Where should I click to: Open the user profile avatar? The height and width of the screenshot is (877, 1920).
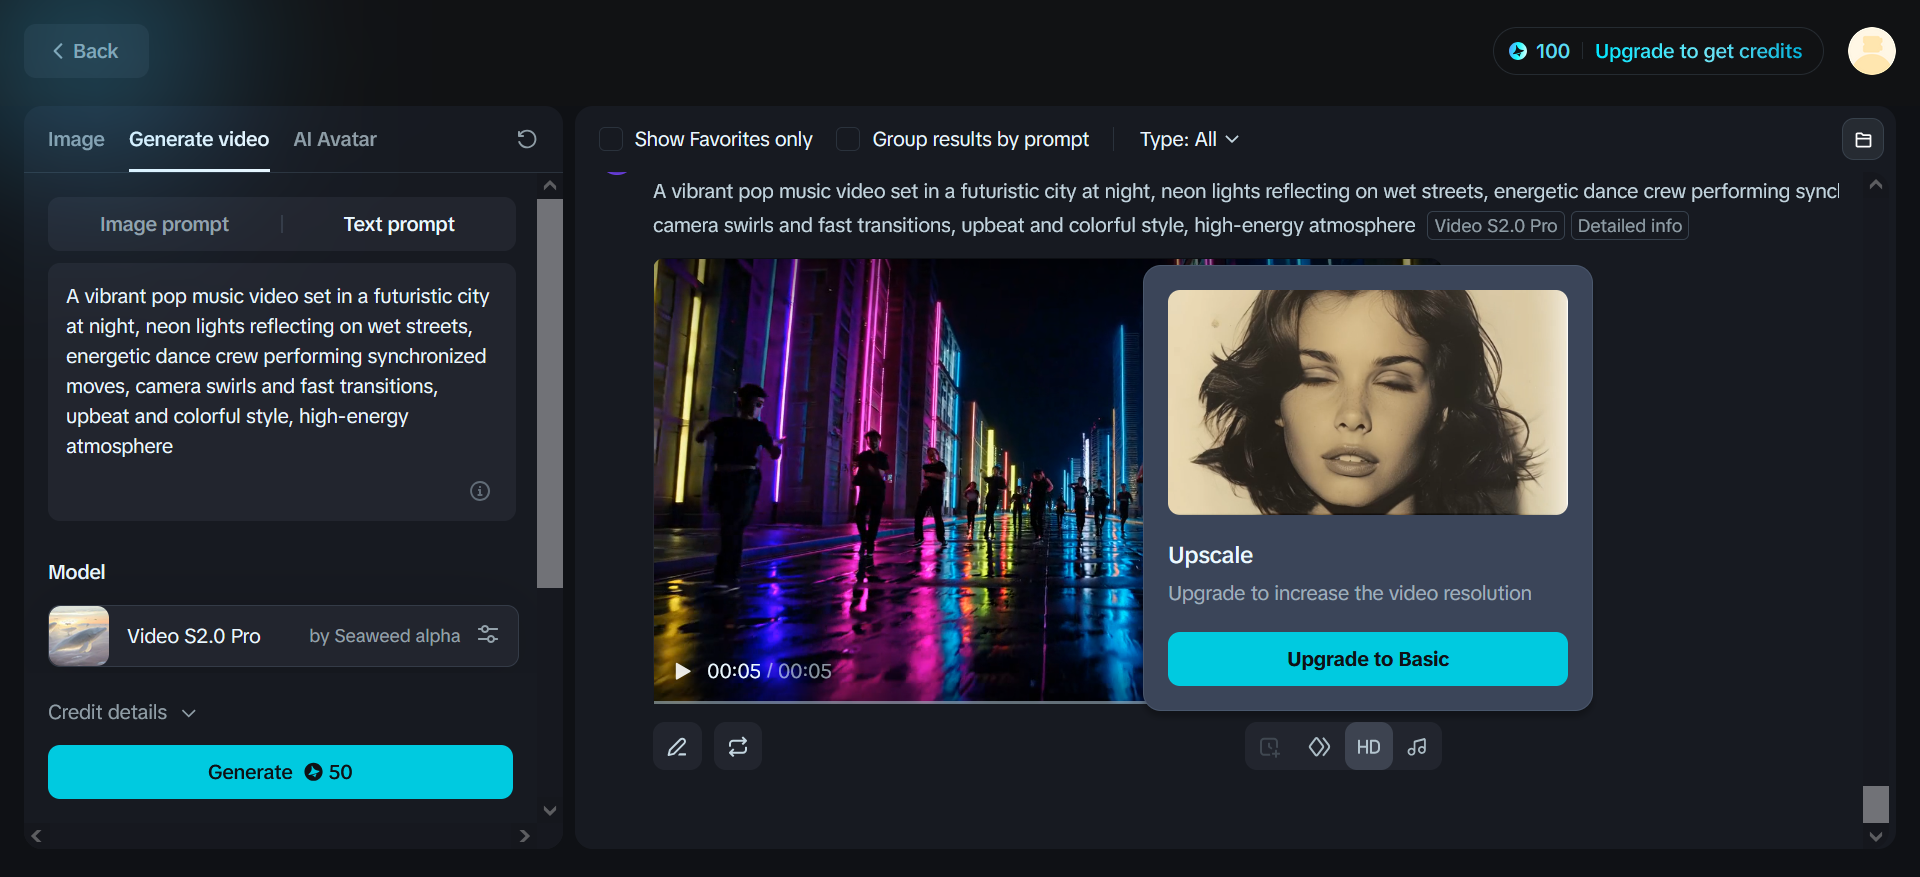1871,51
